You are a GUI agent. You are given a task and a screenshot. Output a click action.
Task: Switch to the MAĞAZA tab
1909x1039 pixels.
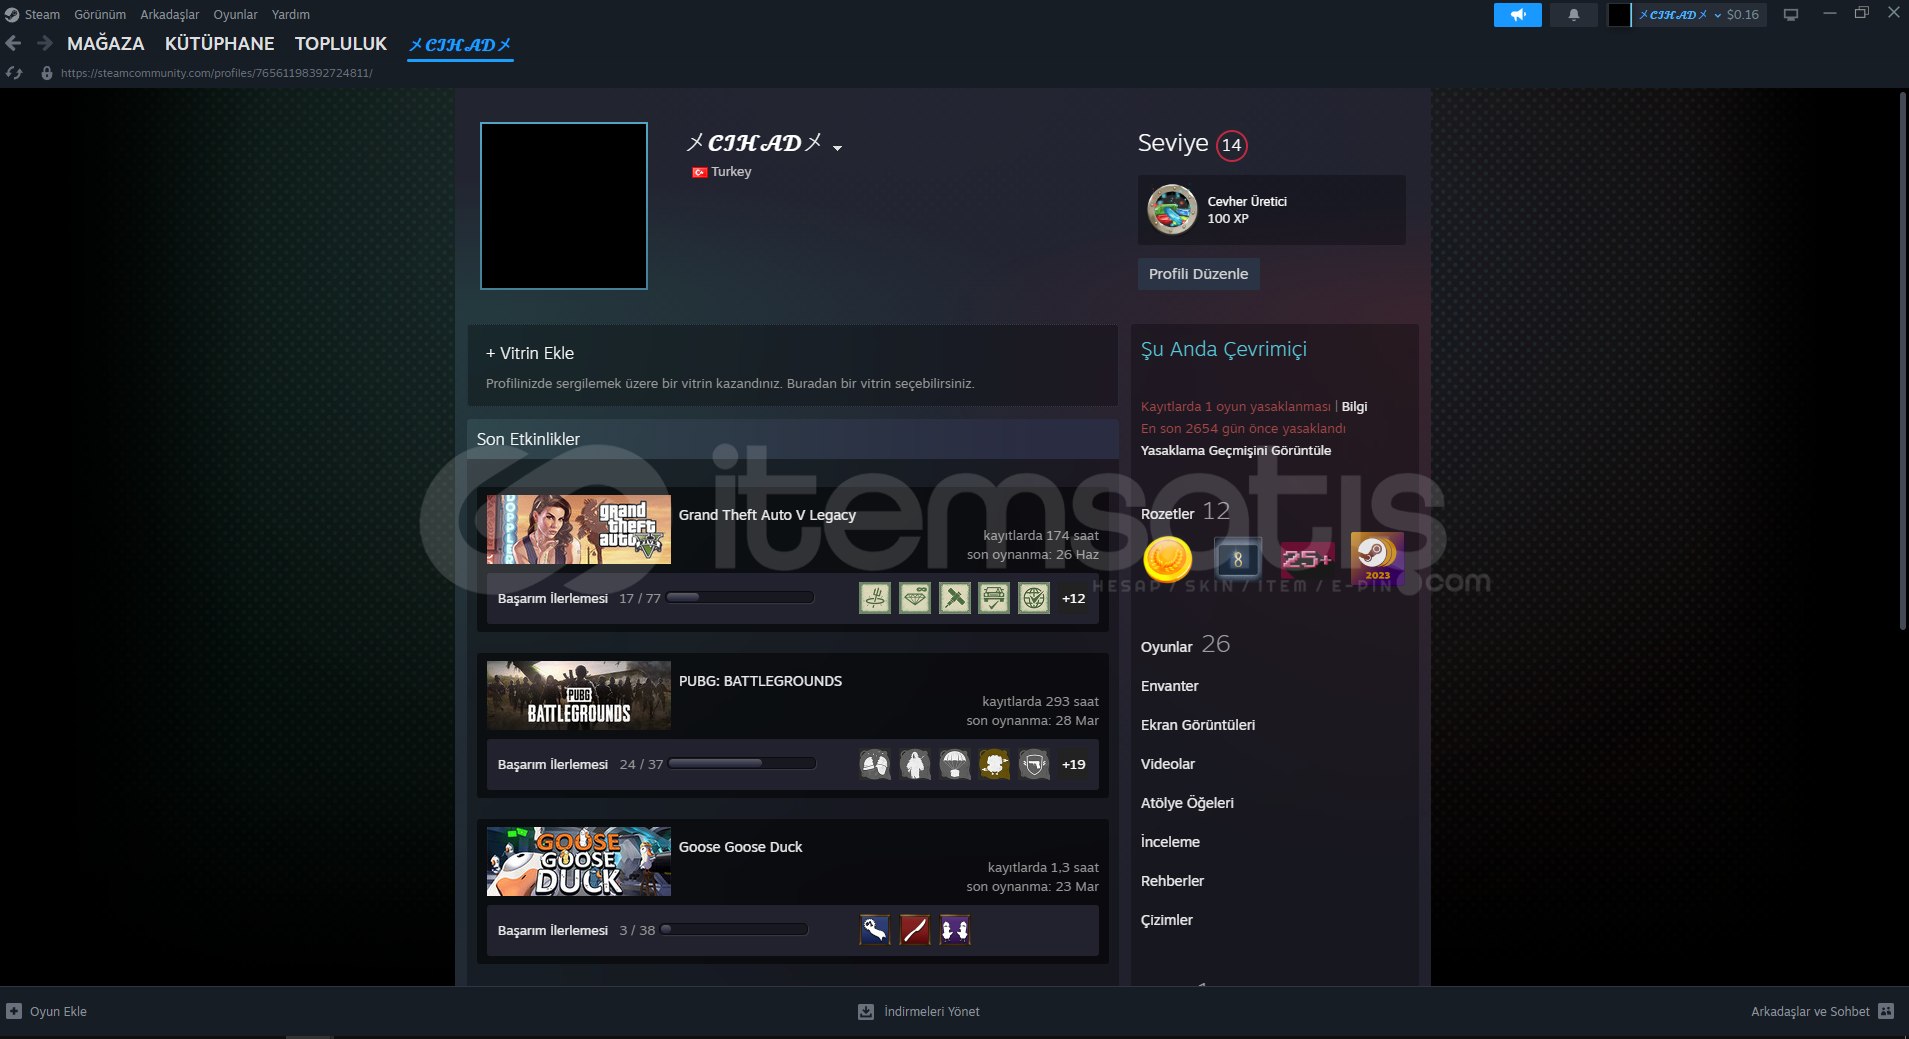[x=105, y=43]
